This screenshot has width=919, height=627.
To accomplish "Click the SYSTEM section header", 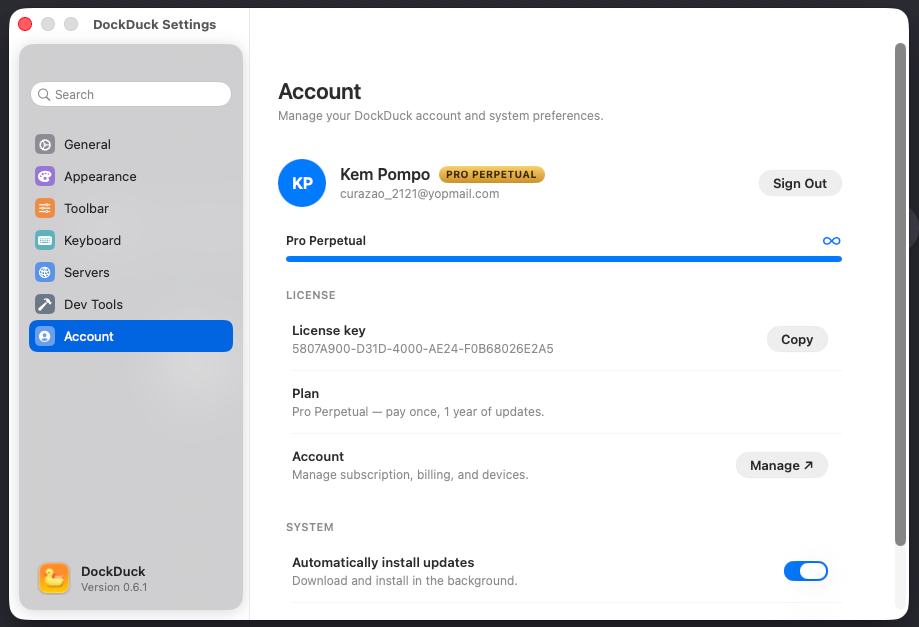I will tap(309, 527).
